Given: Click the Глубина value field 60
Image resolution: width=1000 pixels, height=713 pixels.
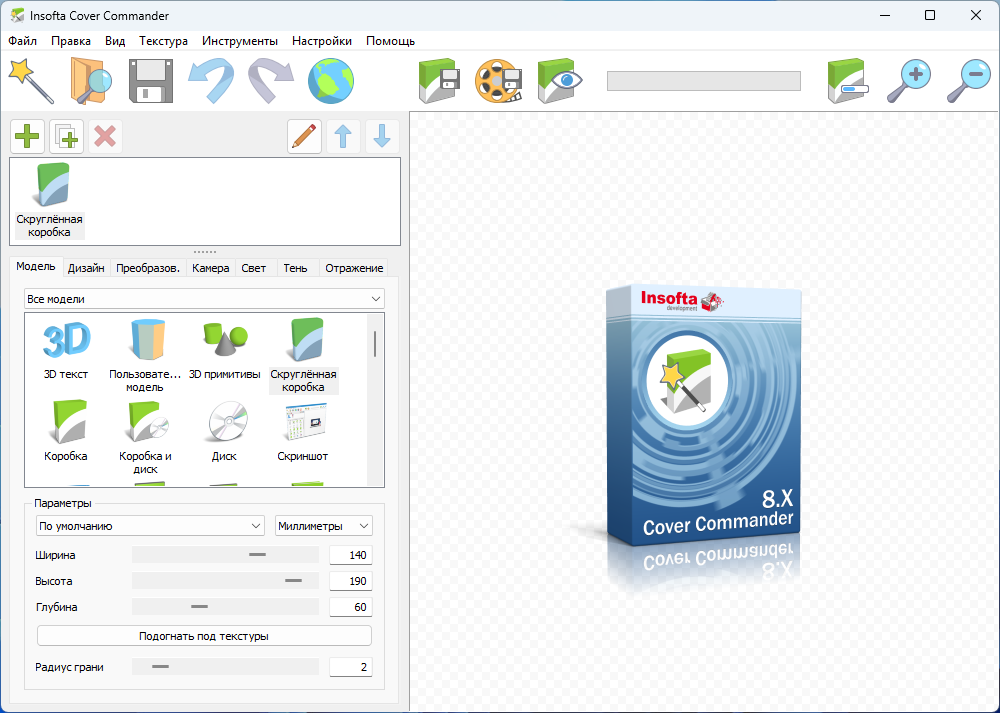Looking at the screenshot, I should pos(351,607).
